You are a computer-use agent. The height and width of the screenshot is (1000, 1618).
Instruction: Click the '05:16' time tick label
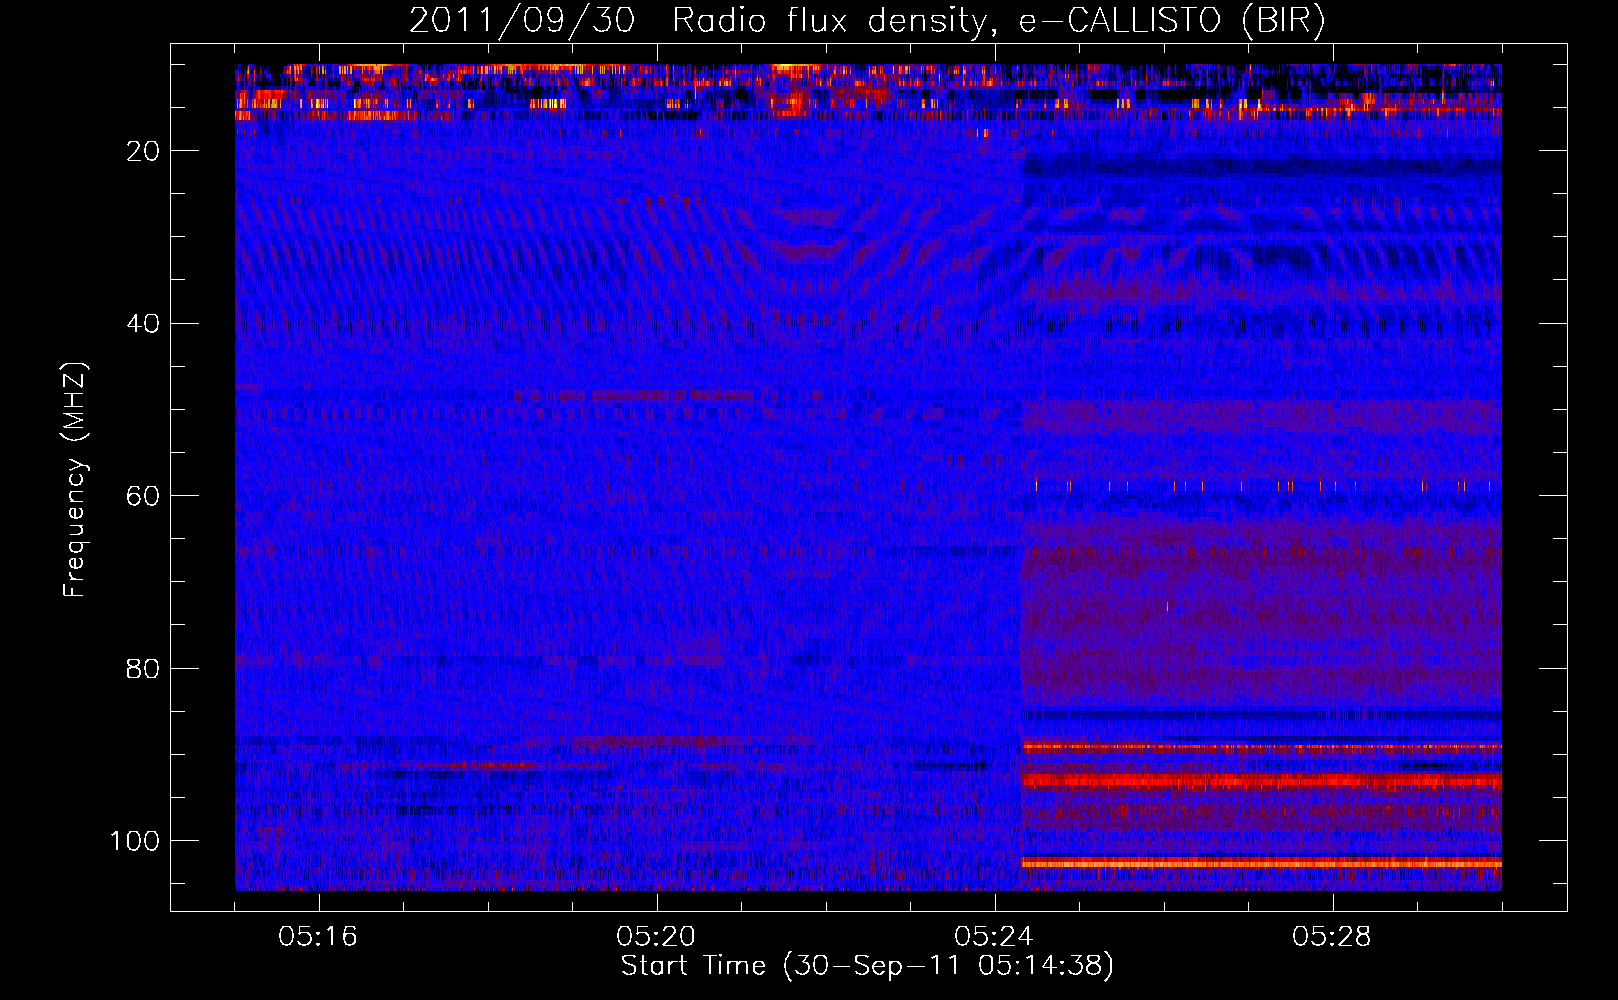318,937
